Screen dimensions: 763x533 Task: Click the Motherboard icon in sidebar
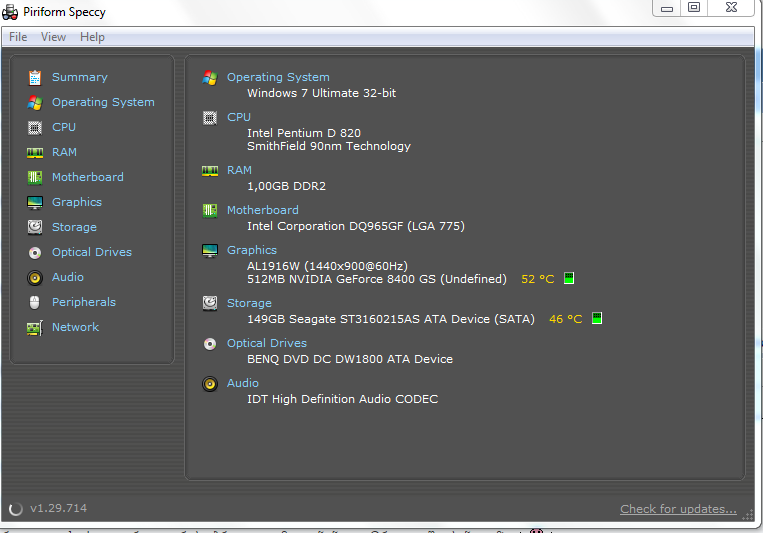[35, 178]
